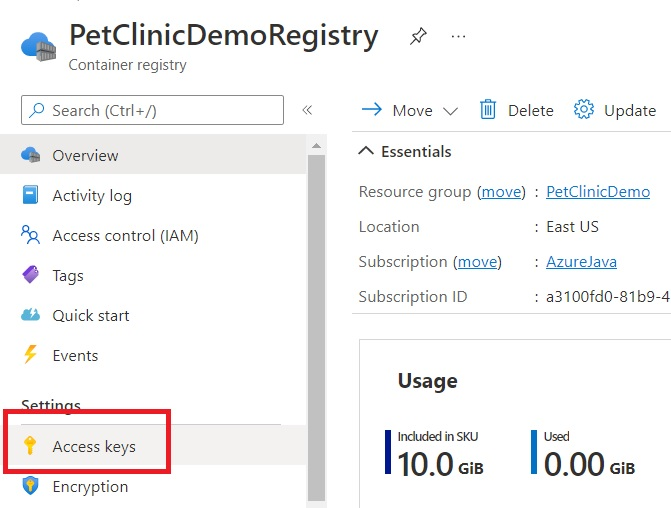This screenshot has width=671, height=508.
Task: Open the more options ellipsis menu
Action: [x=458, y=36]
